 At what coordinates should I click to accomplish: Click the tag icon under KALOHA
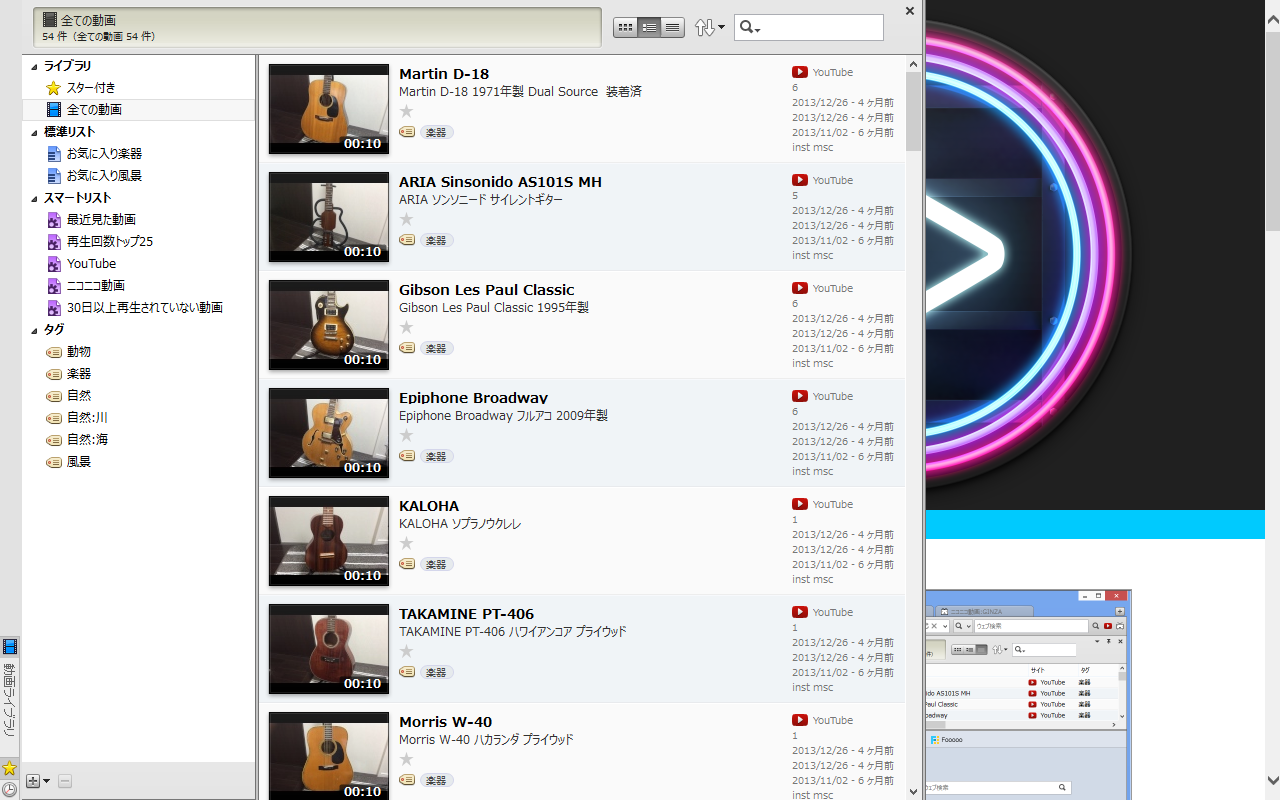point(407,564)
